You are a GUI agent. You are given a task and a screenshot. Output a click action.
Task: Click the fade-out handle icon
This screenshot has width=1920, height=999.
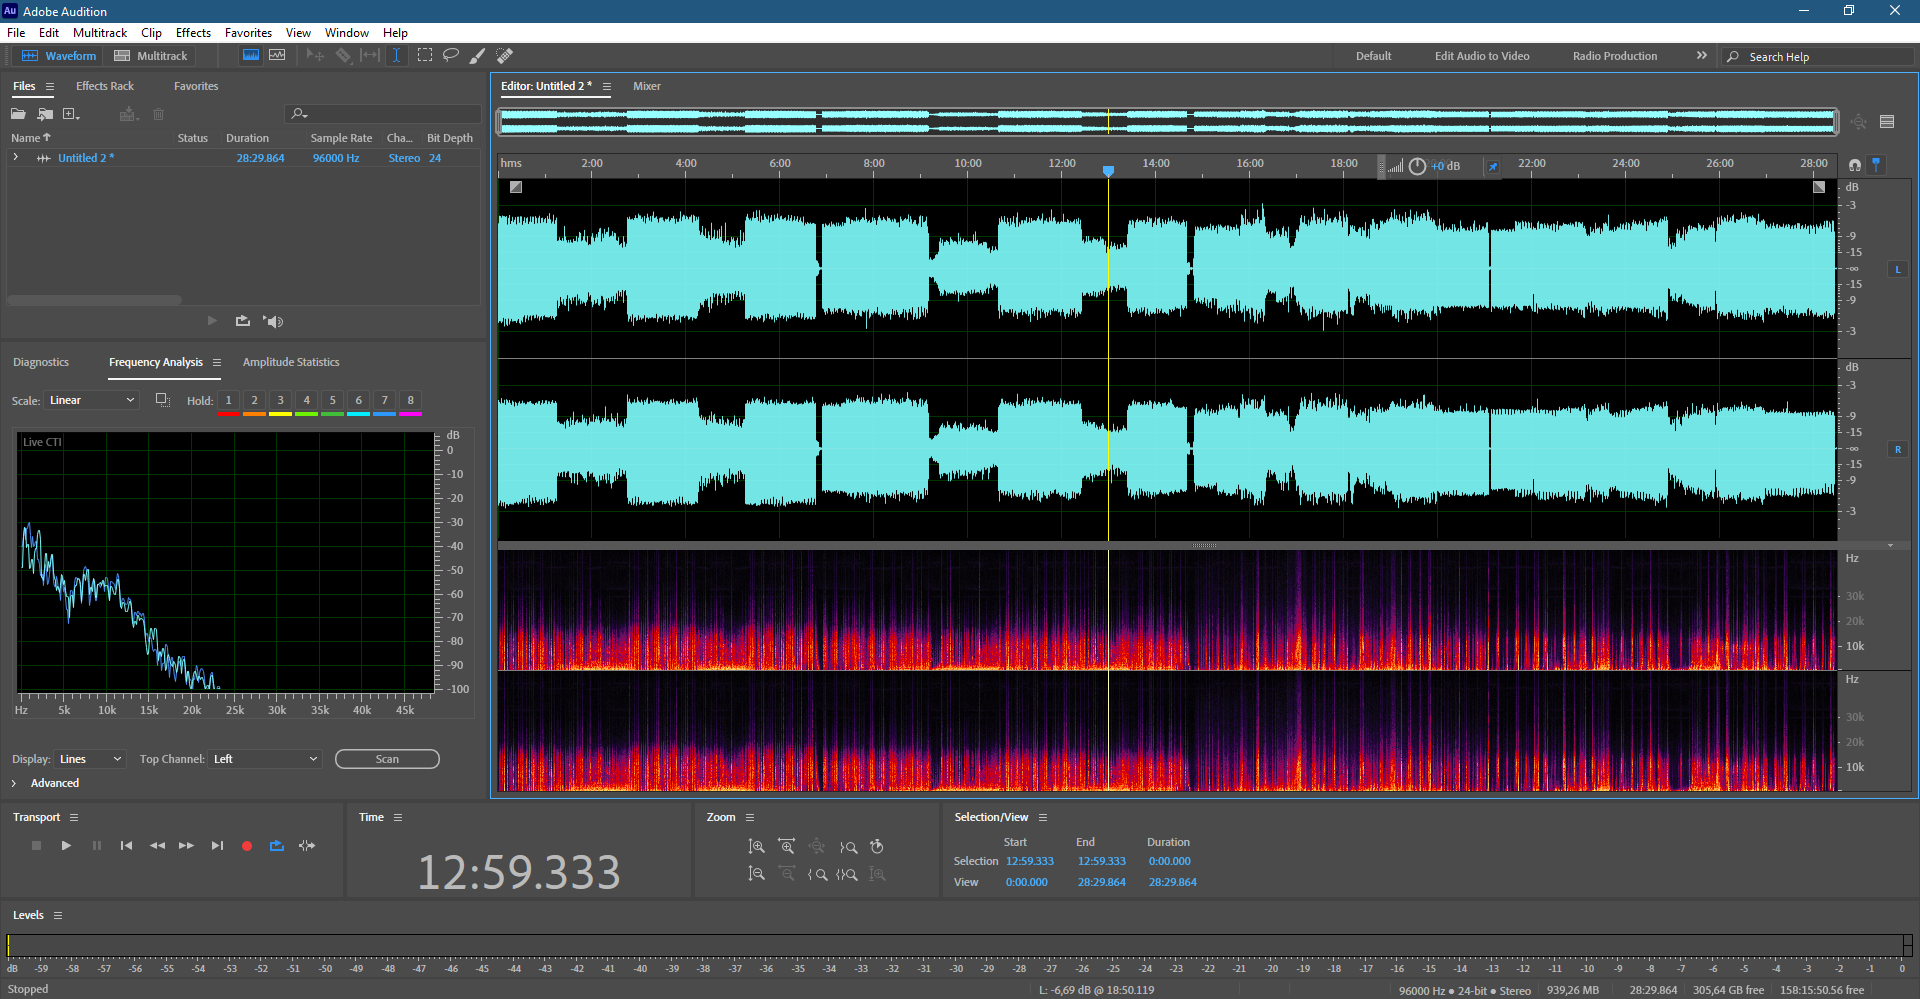click(x=1819, y=187)
